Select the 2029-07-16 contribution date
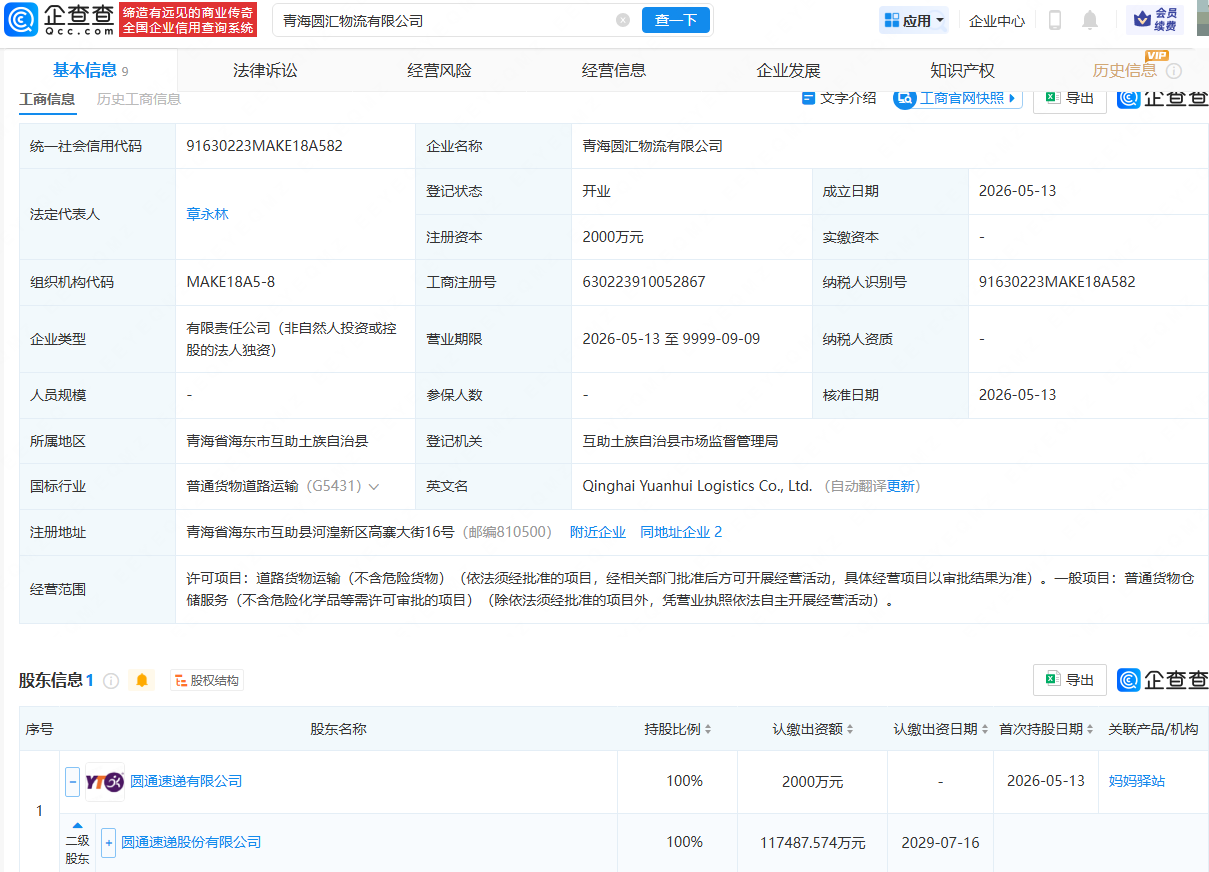The width and height of the screenshot is (1209, 872). click(940, 842)
